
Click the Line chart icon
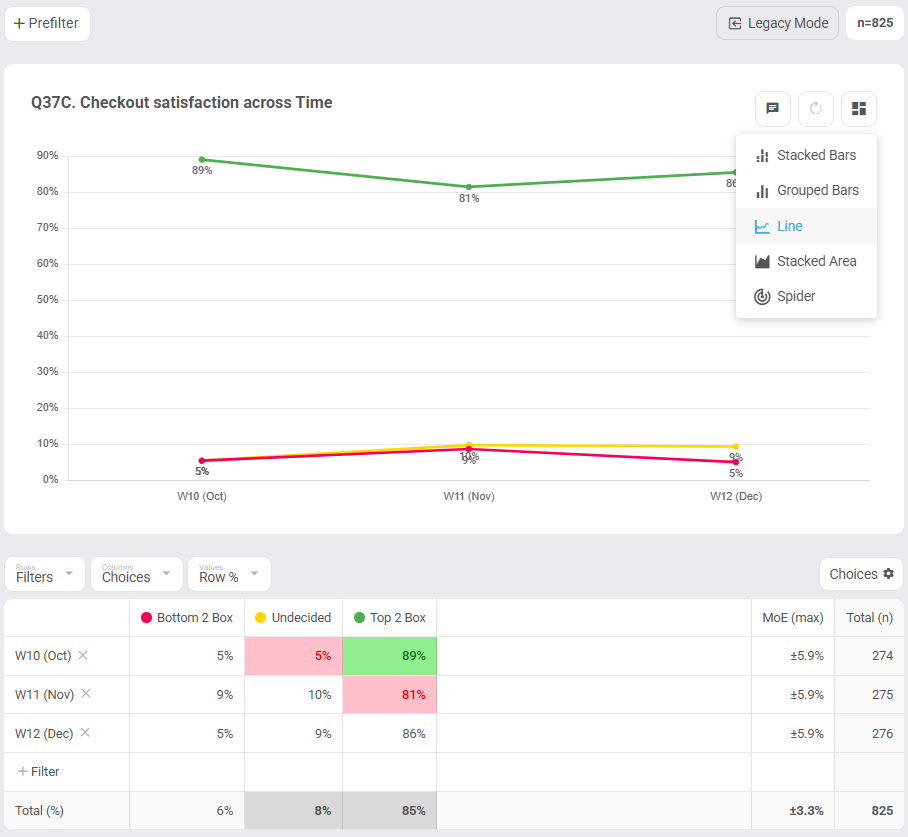[762, 226]
